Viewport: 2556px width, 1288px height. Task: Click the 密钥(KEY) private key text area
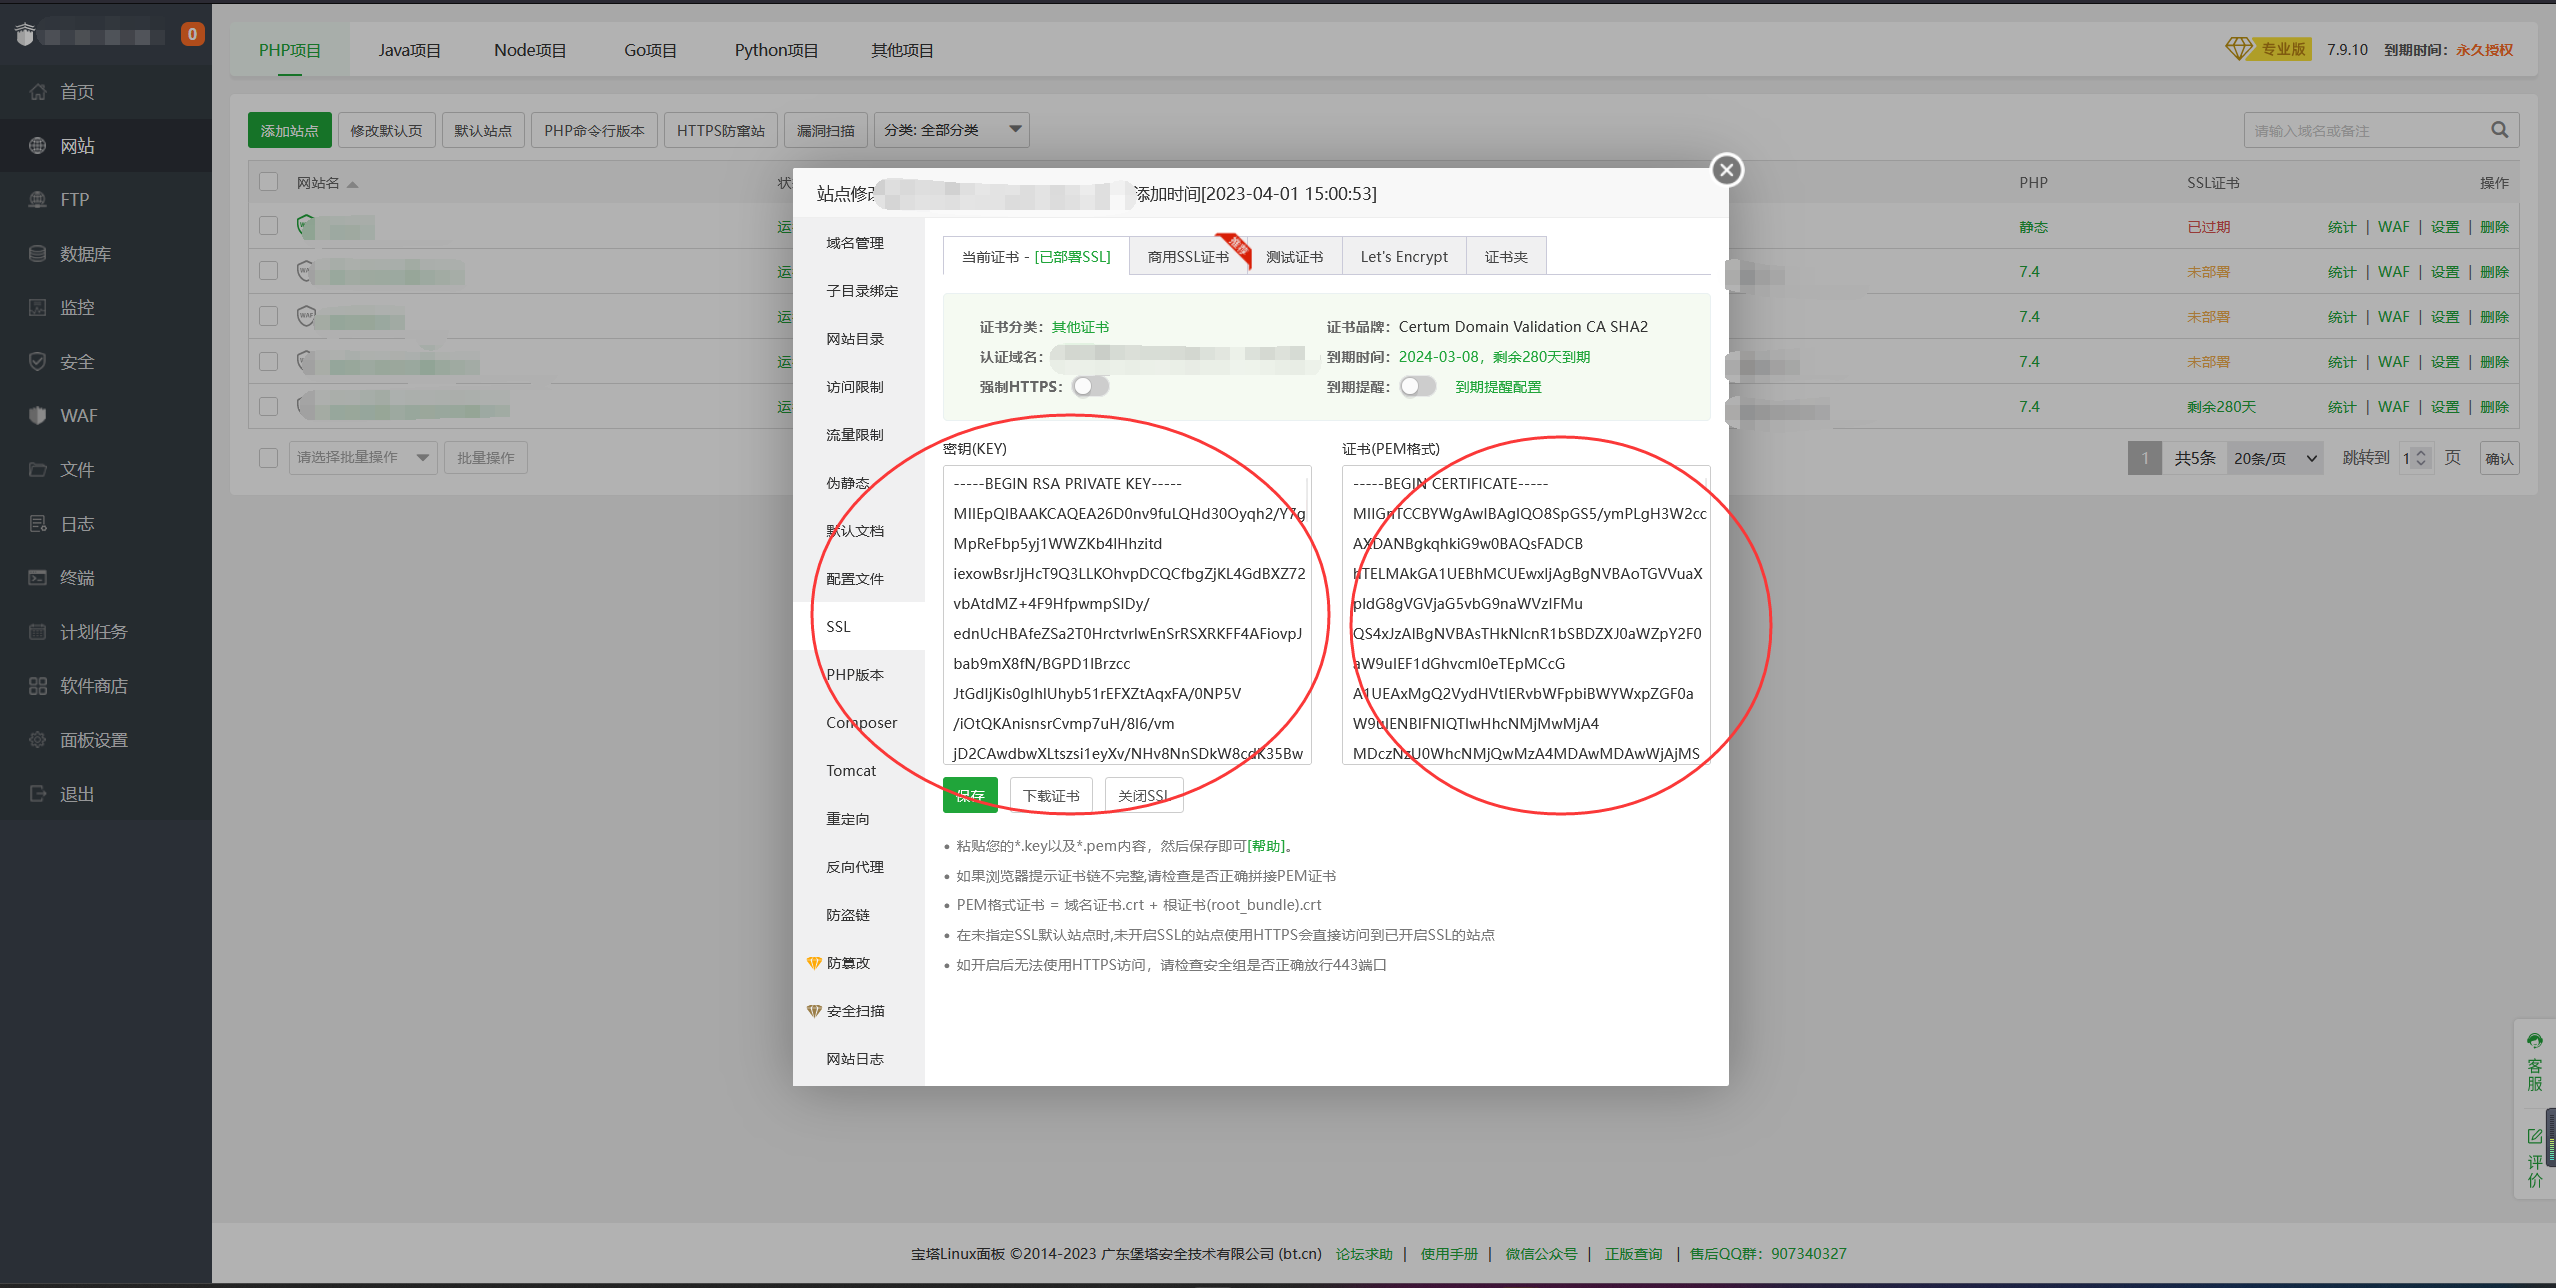[x=1127, y=615]
